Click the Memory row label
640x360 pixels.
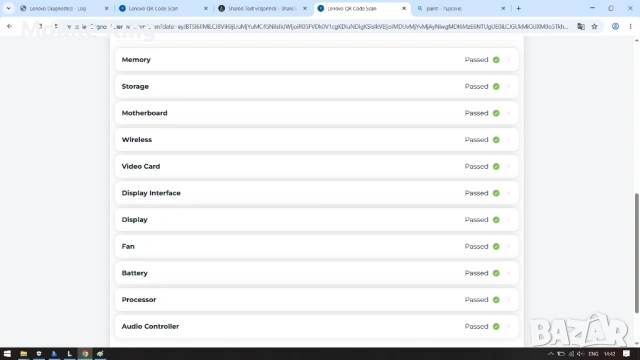(x=136, y=60)
